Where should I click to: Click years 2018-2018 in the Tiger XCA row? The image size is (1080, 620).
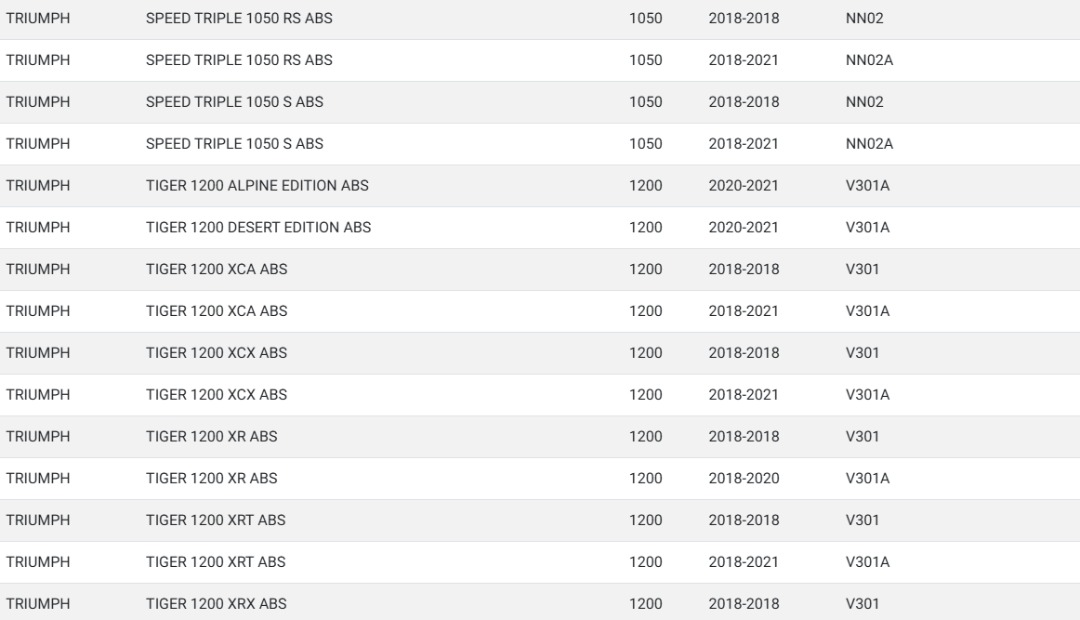tap(744, 269)
